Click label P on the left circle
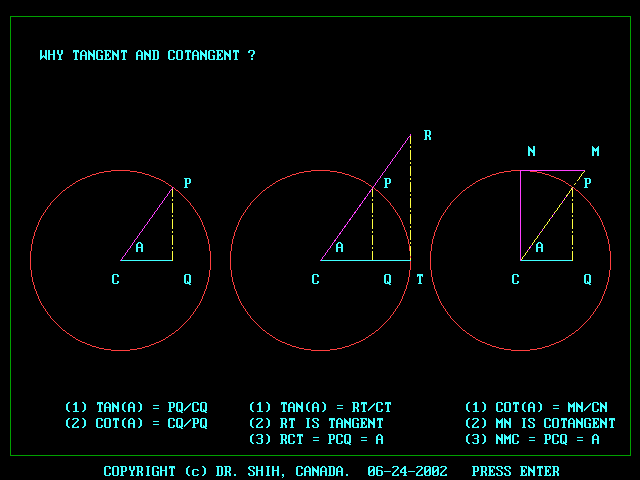Screen dimensions: 640x480 point(187,183)
